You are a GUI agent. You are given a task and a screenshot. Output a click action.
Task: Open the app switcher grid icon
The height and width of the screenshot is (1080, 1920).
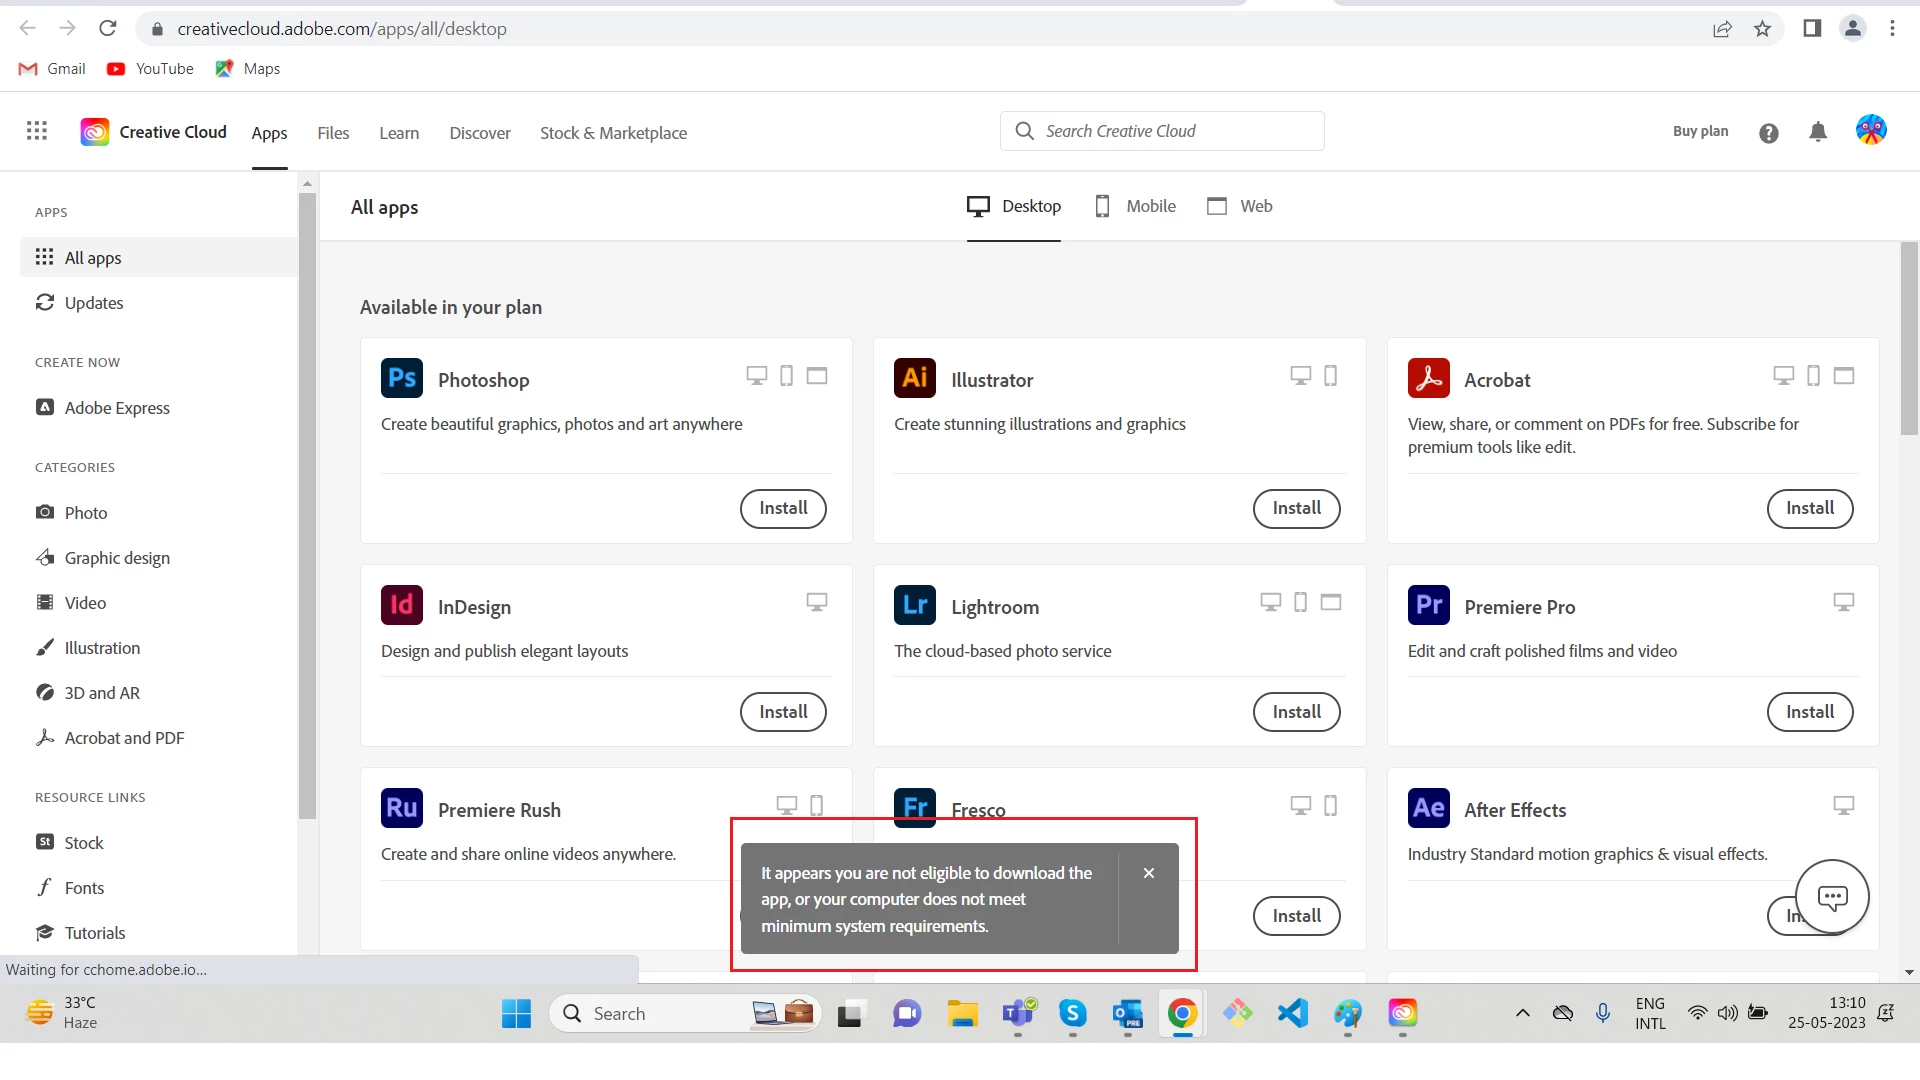[x=37, y=131]
